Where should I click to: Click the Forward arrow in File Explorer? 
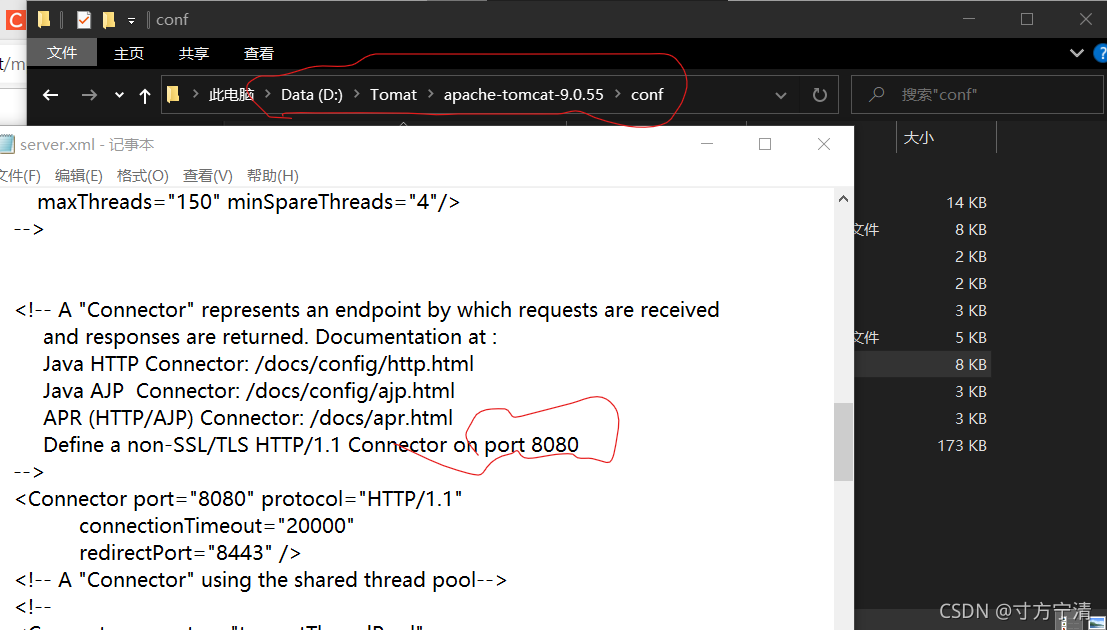pyautogui.click(x=89, y=95)
